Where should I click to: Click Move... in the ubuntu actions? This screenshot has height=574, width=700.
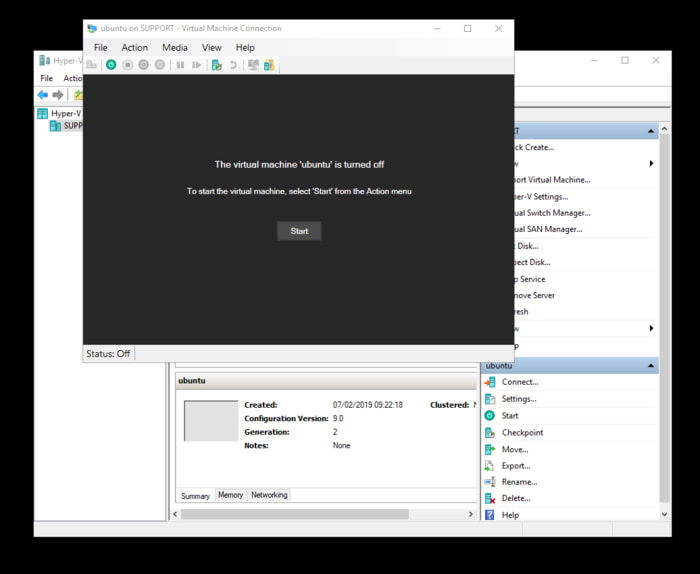515,449
